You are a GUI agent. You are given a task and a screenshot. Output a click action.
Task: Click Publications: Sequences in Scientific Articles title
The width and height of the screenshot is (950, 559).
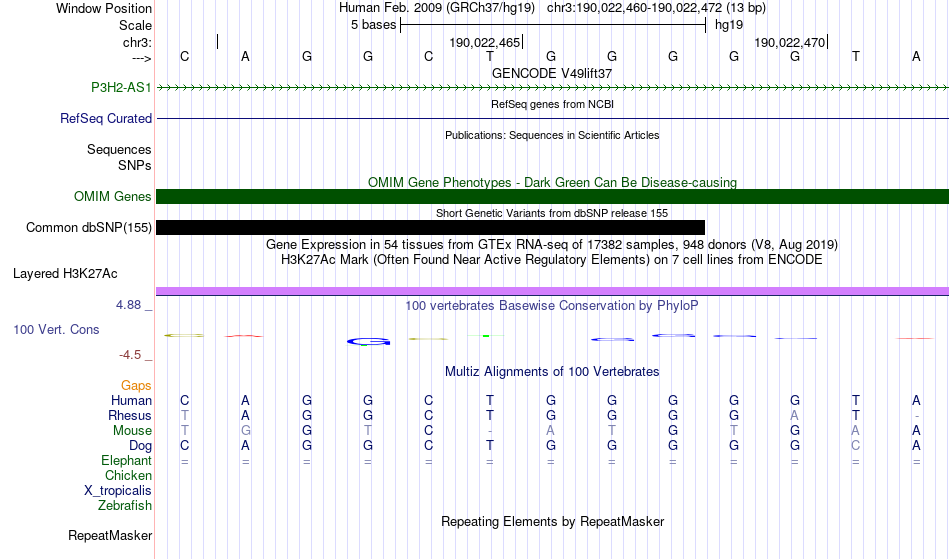tap(552, 135)
